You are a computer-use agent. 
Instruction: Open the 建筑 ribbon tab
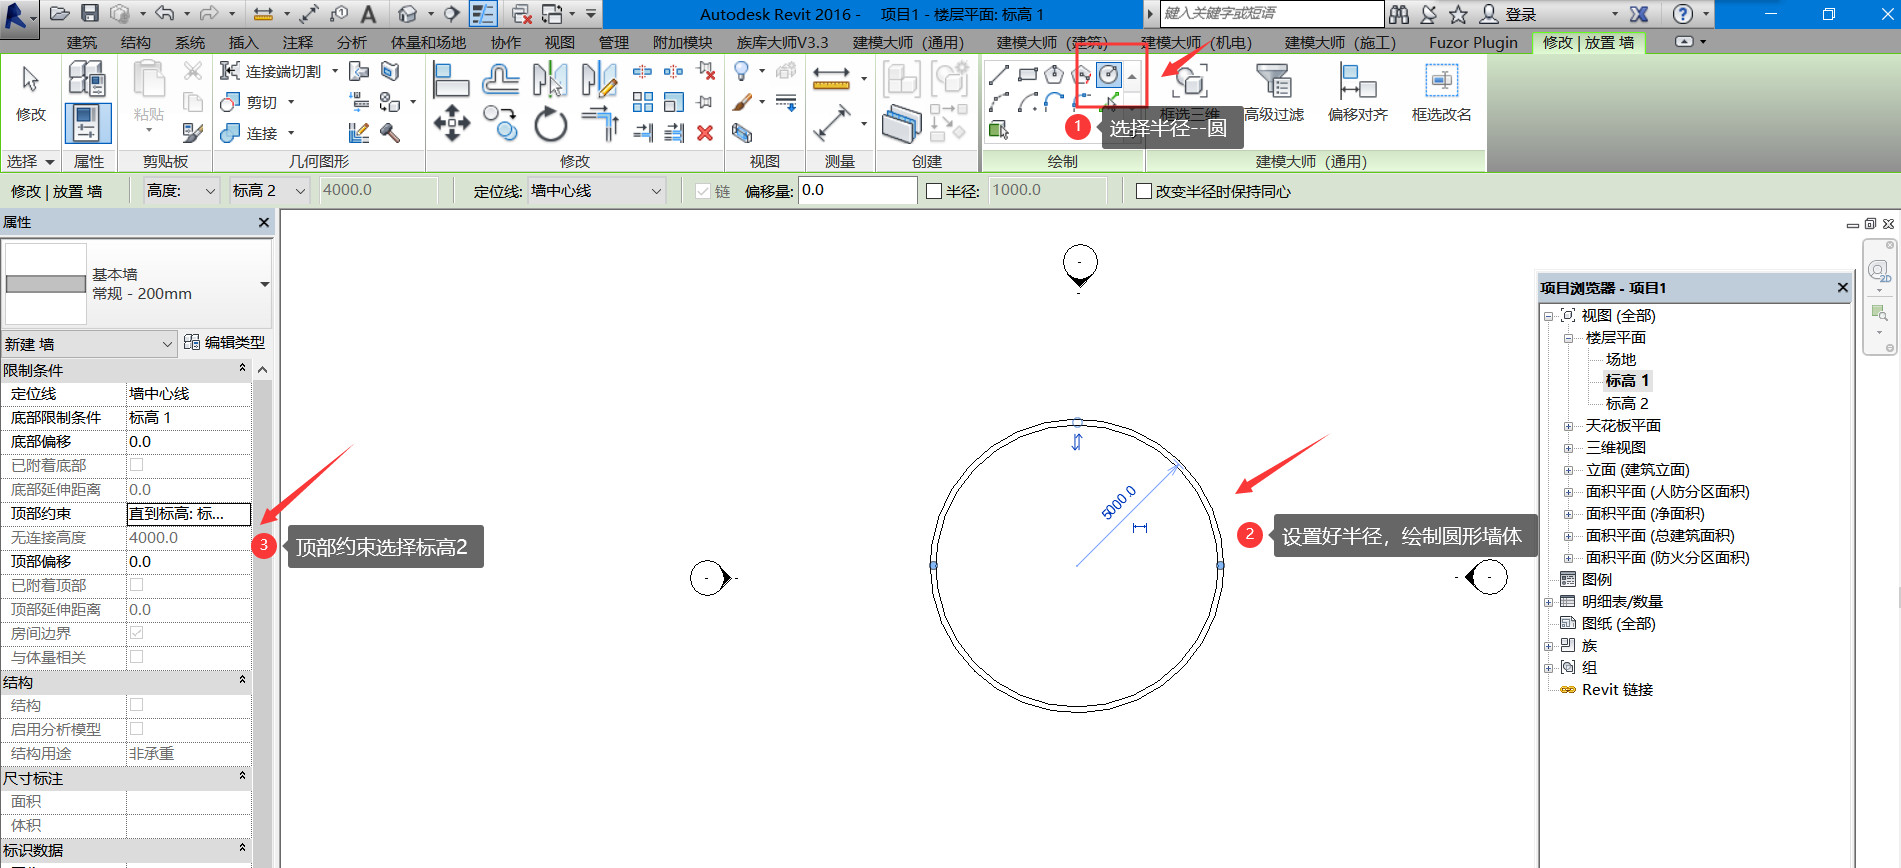click(x=82, y=43)
